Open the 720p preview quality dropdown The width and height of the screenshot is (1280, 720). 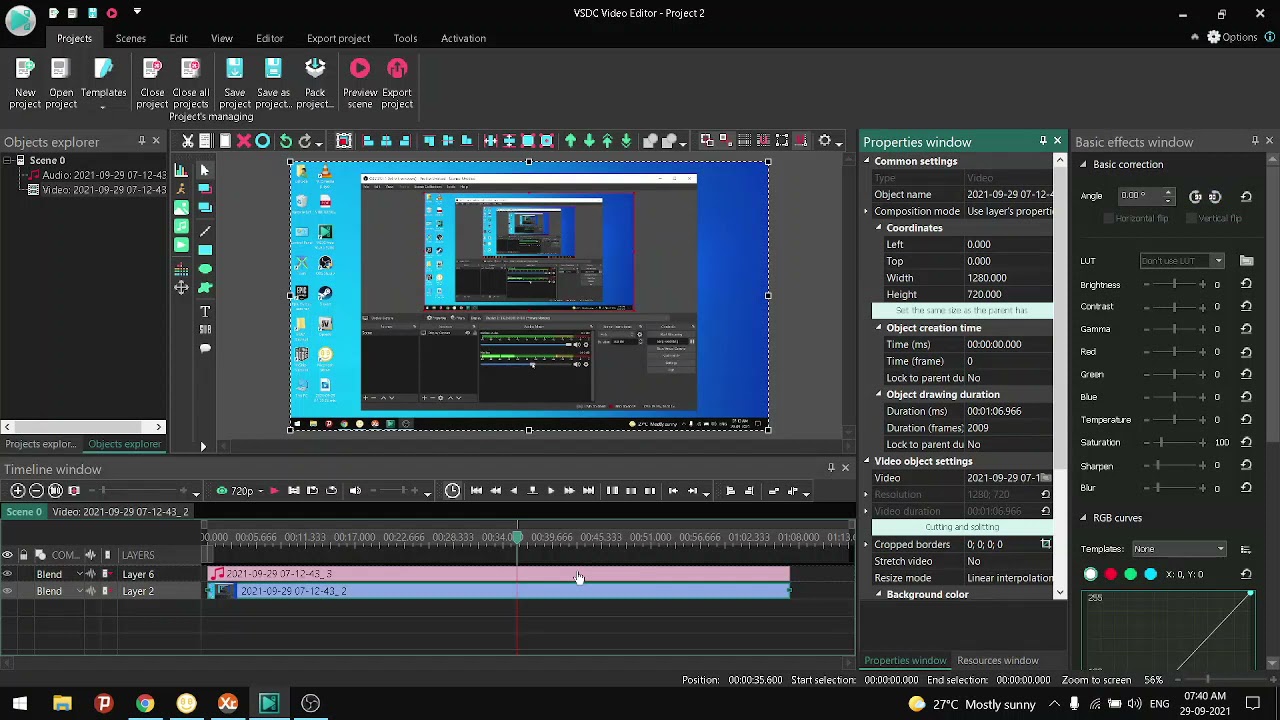pyautogui.click(x=260, y=491)
